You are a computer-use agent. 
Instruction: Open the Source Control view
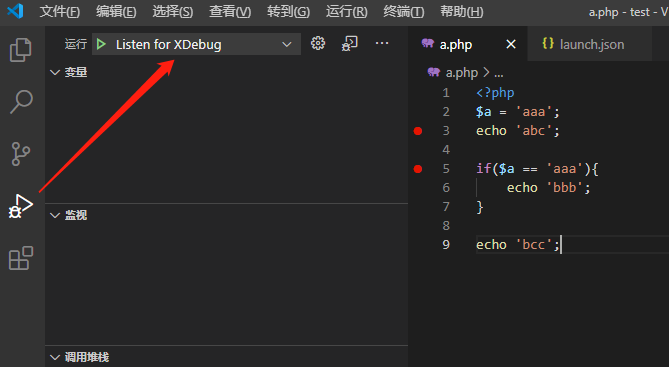click(x=20, y=154)
